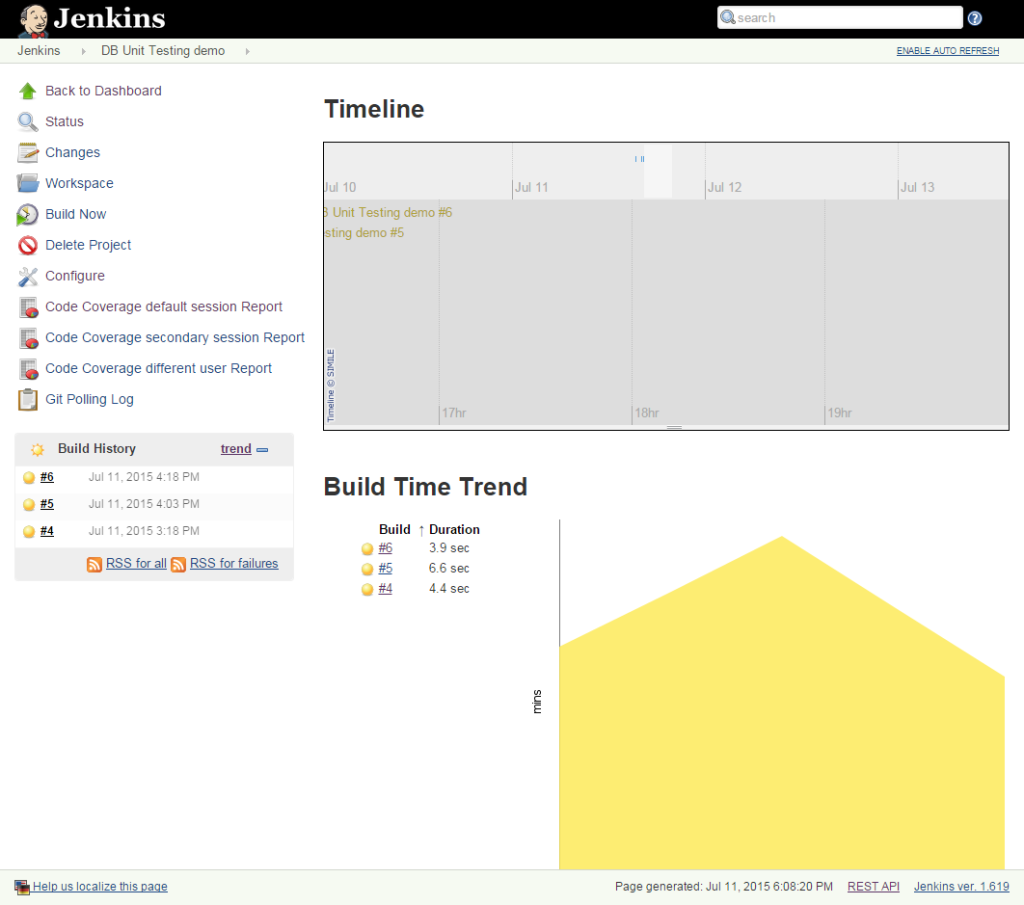Click the timeline resize handle at the bottom
Viewport: 1024px width, 905px height.
[675, 428]
